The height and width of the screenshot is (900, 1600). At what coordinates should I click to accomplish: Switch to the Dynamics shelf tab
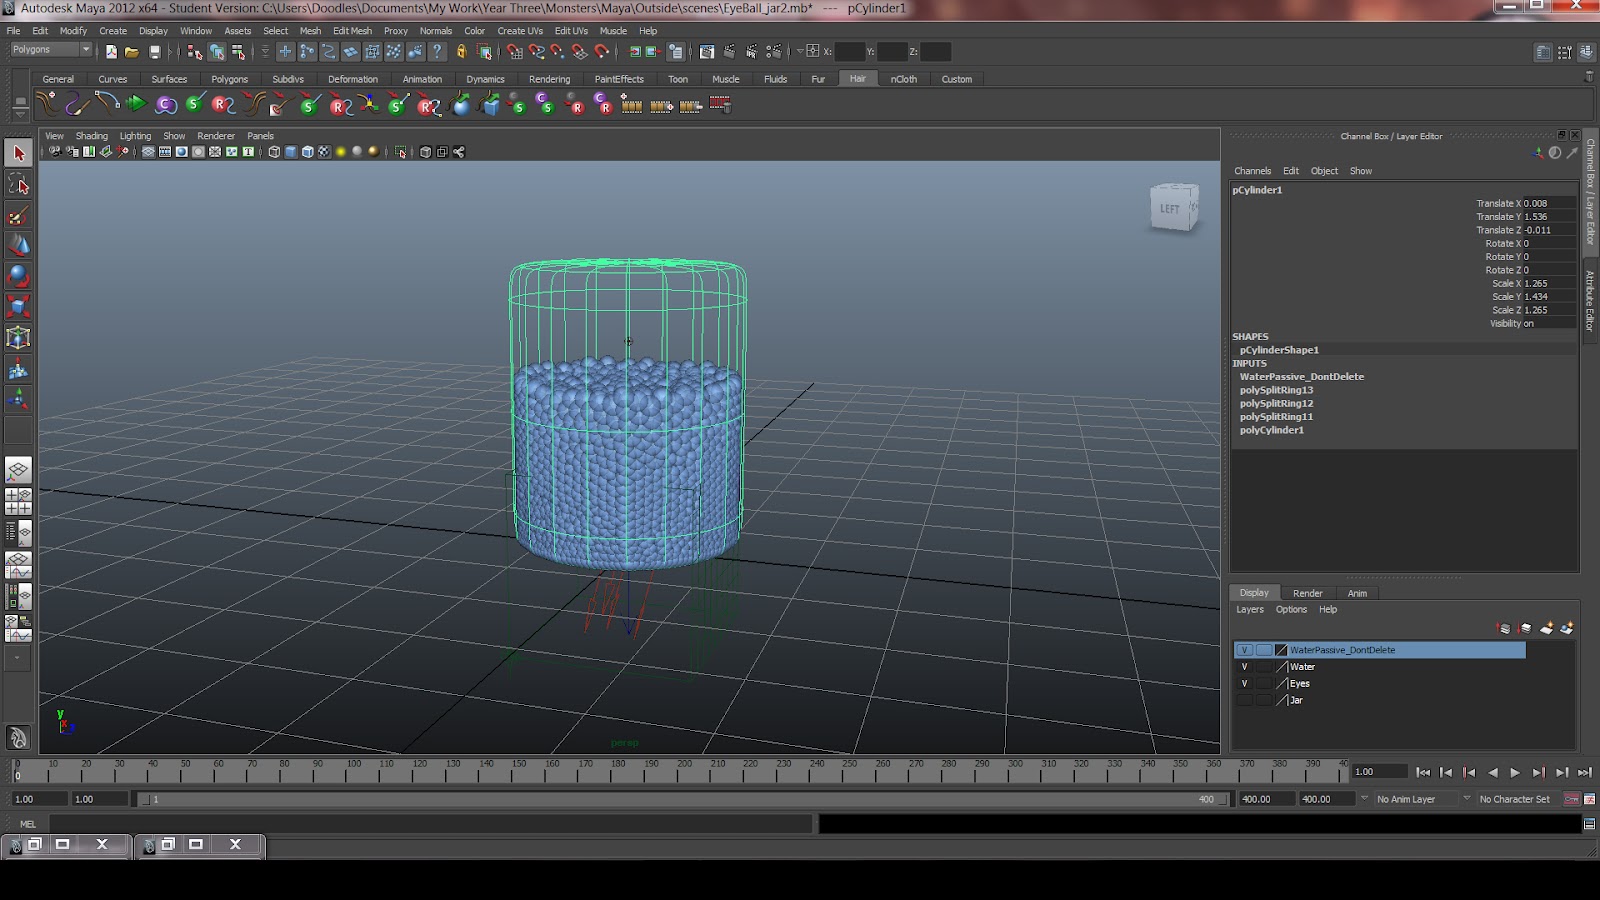[x=485, y=79]
